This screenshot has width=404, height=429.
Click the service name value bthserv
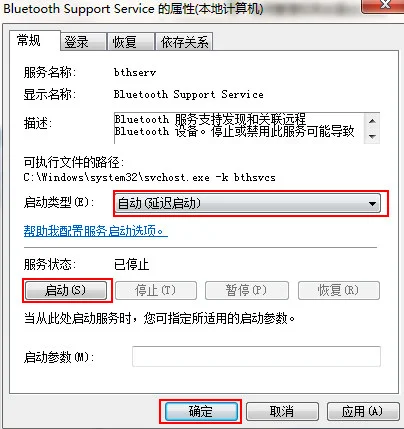tap(135, 72)
